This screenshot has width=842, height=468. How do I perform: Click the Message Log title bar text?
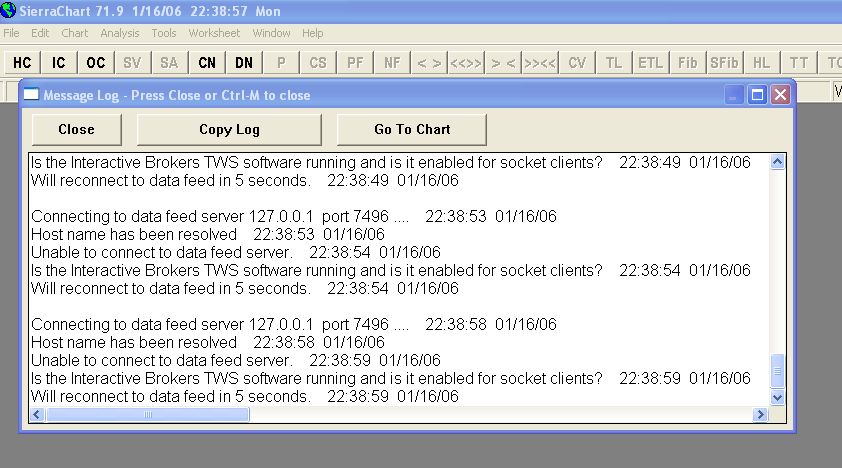tap(177, 95)
